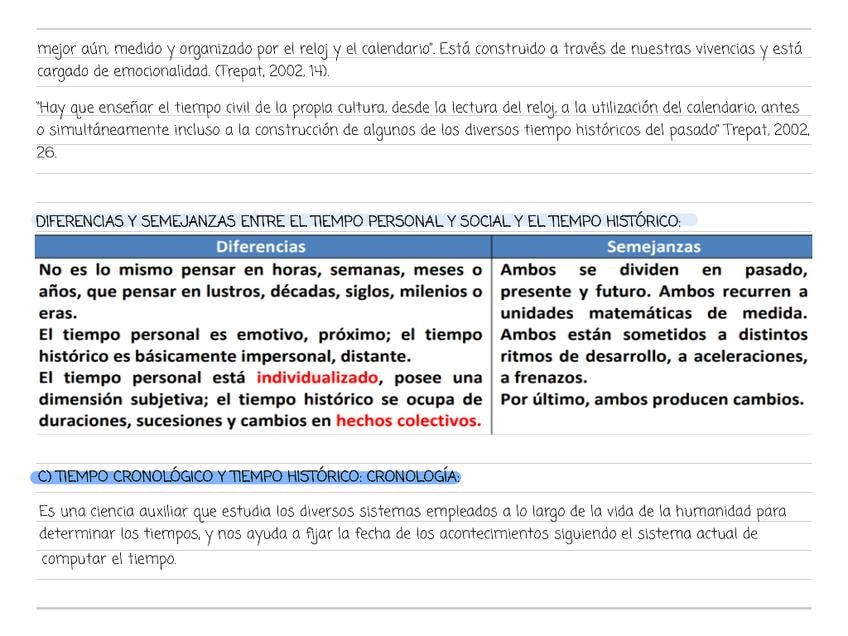Click the line starting 'determinar los tiempos, y nos ayuda'

398,534
